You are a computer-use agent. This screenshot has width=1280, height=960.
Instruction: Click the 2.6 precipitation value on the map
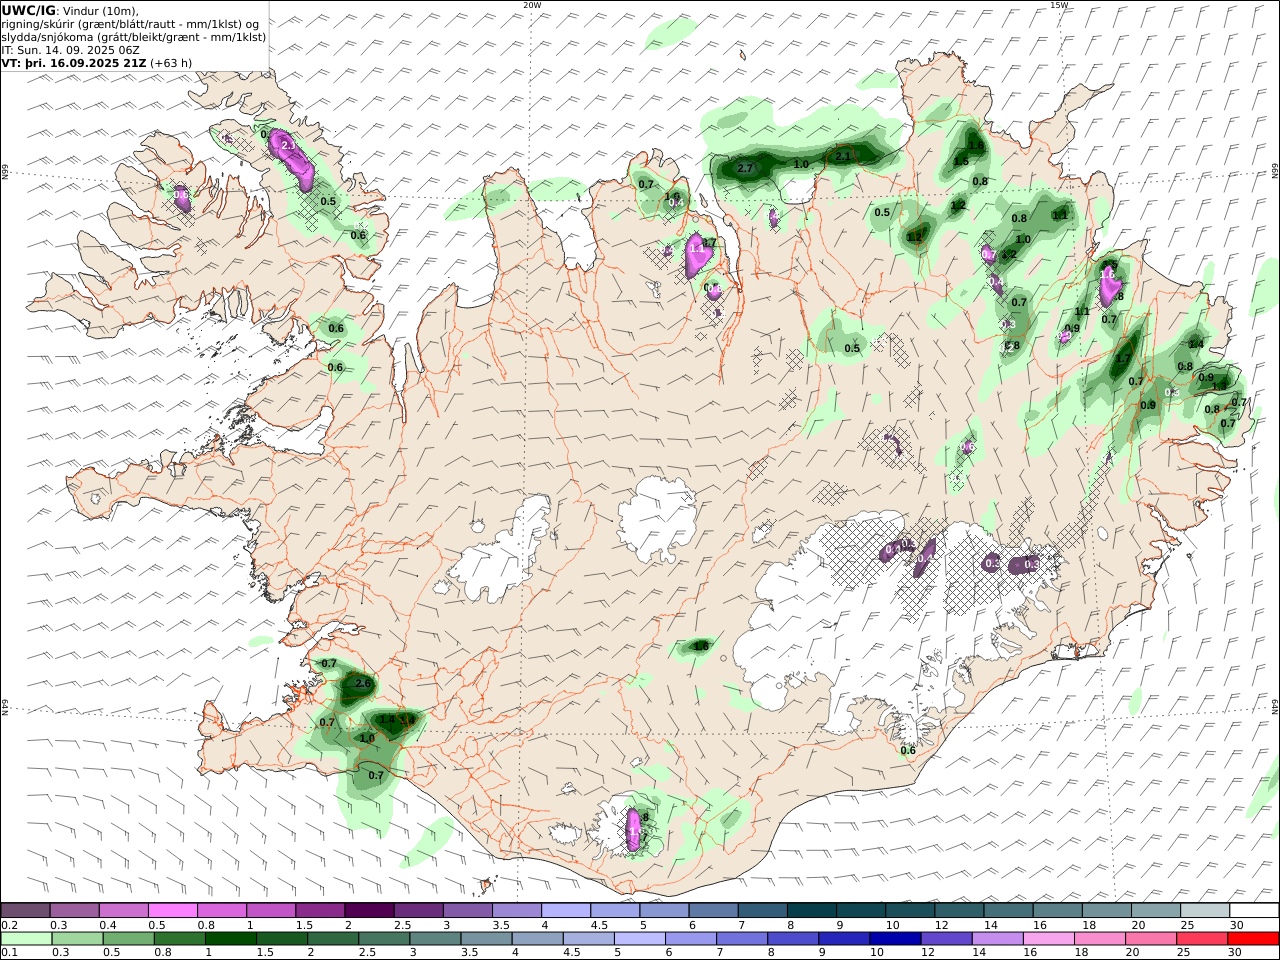[363, 684]
